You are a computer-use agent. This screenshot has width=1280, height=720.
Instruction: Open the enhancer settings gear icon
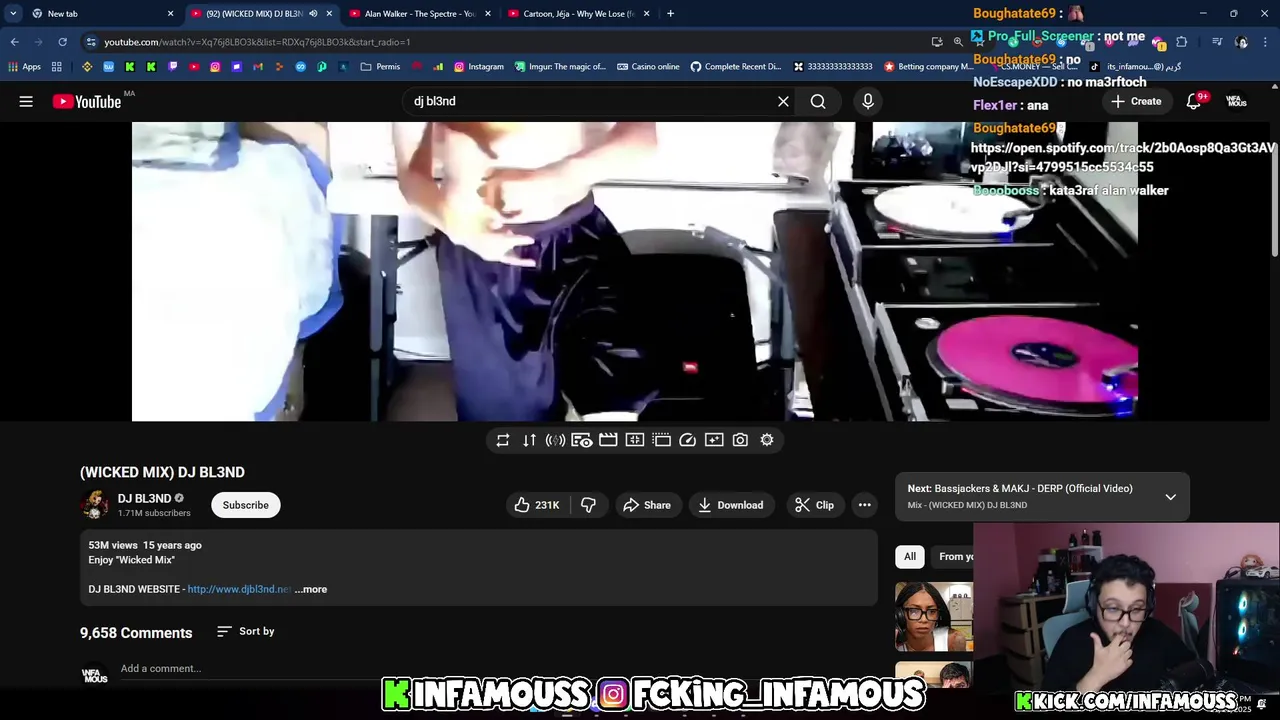[767, 440]
